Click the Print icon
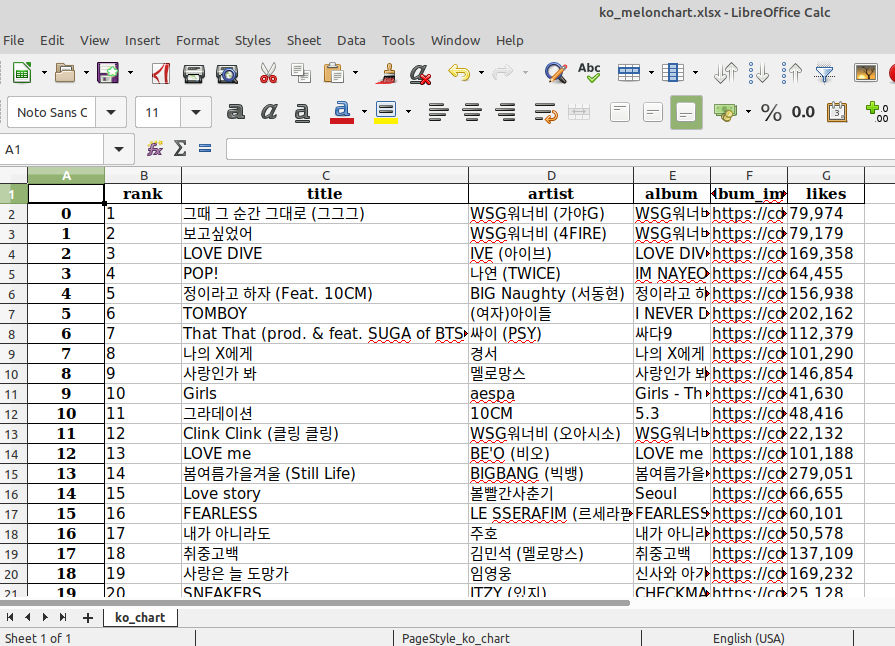Image resolution: width=895 pixels, height=646 pixels. (193, 73)
